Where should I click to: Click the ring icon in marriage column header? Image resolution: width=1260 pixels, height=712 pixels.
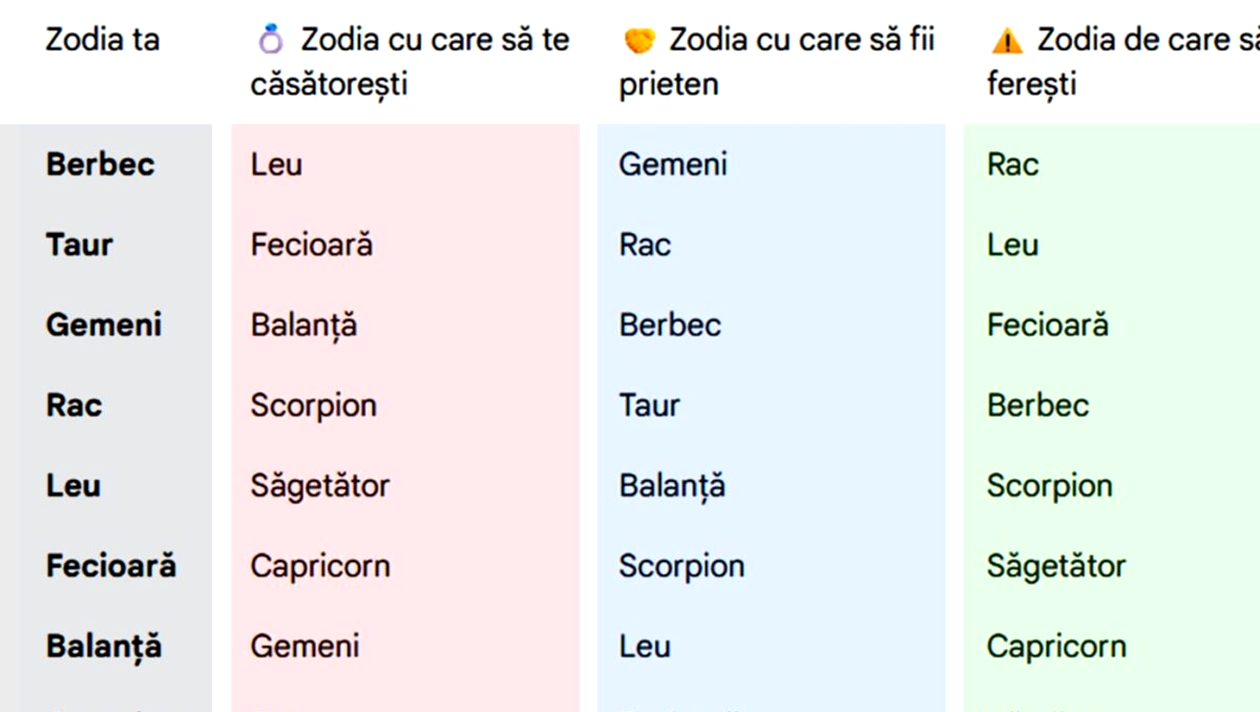click(270, 41)
